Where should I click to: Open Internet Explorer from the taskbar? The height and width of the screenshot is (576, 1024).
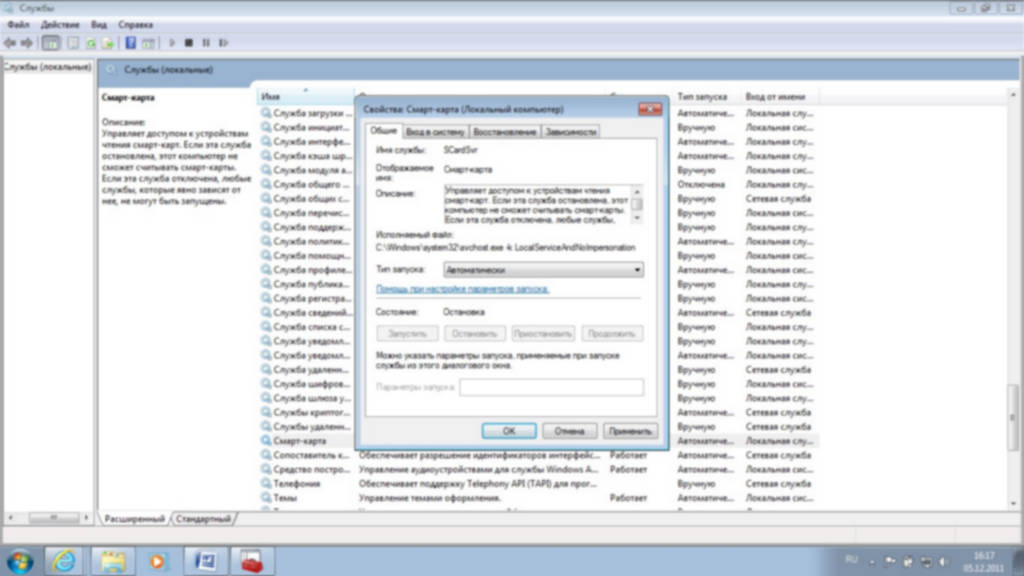pos(65,559)
